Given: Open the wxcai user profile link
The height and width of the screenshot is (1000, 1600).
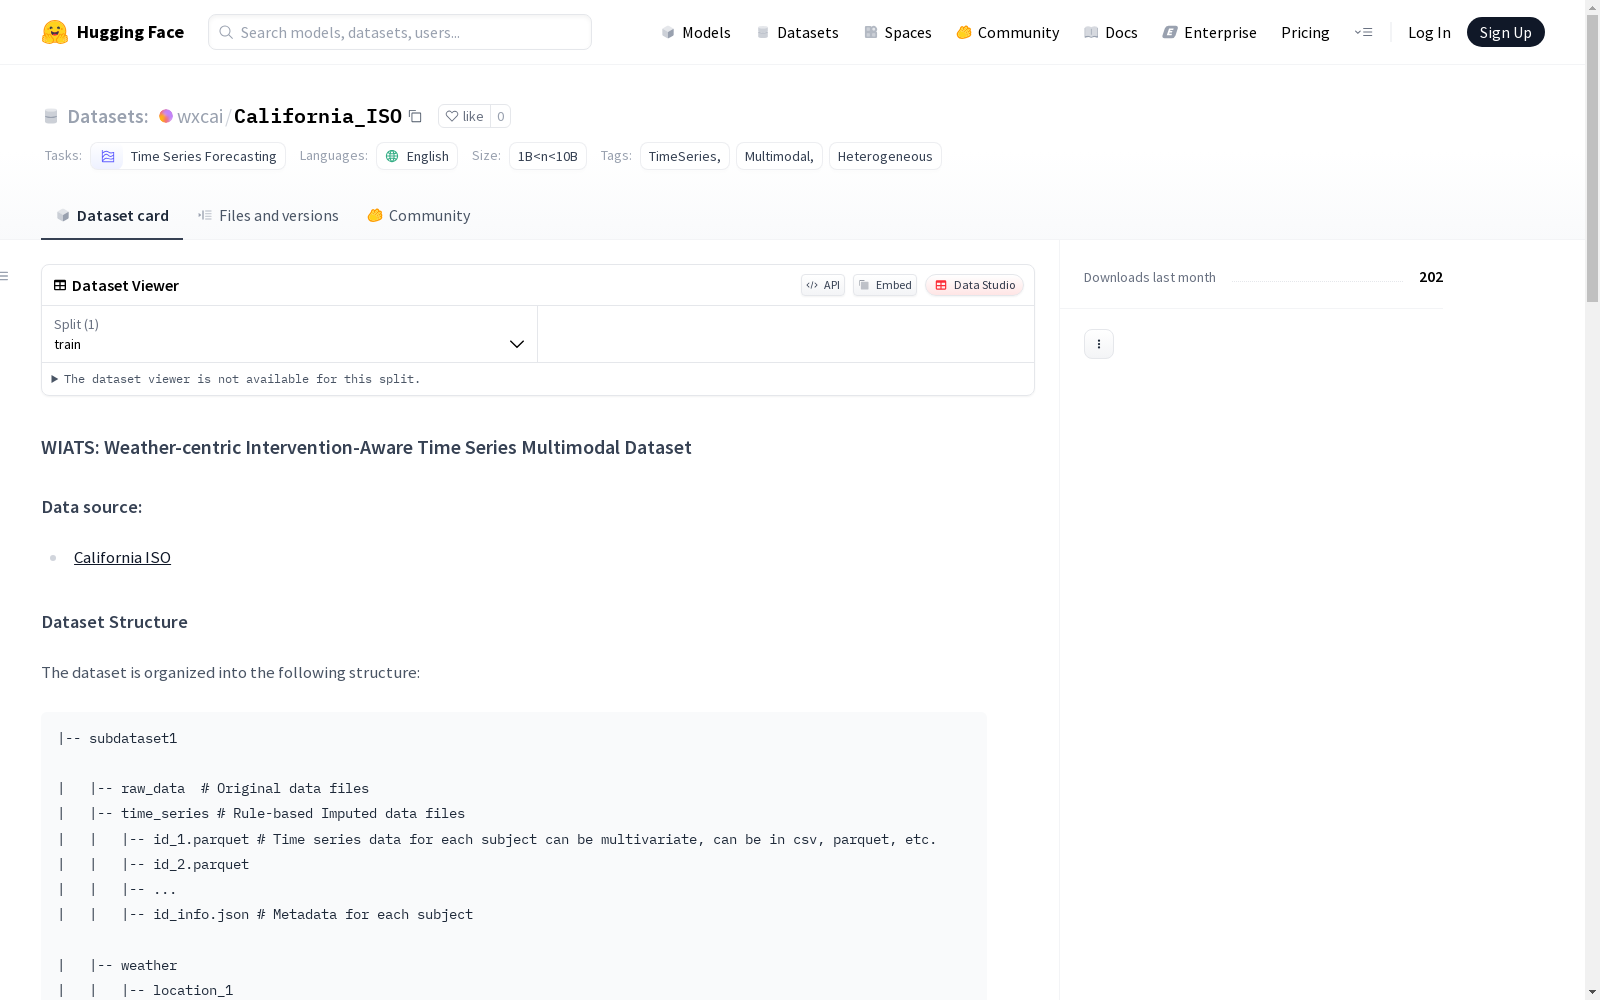Looking at the screenshot, I should 200,116.
